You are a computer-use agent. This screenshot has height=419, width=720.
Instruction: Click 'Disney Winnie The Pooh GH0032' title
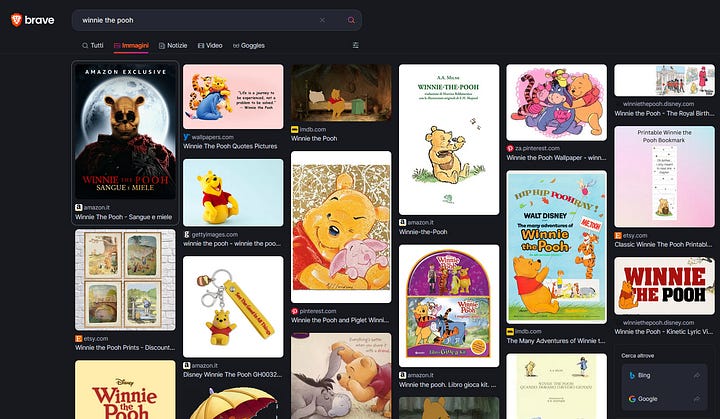click(x=233, y=375)
